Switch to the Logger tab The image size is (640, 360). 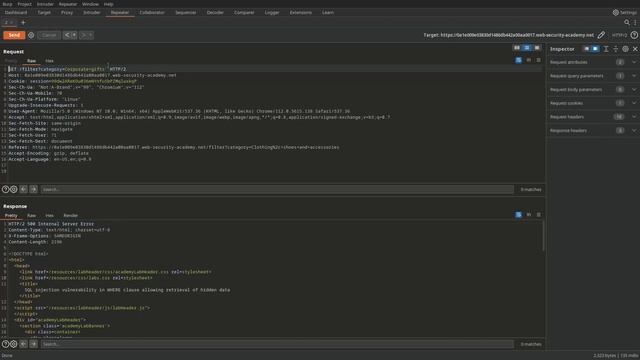[x=272, y=13]
